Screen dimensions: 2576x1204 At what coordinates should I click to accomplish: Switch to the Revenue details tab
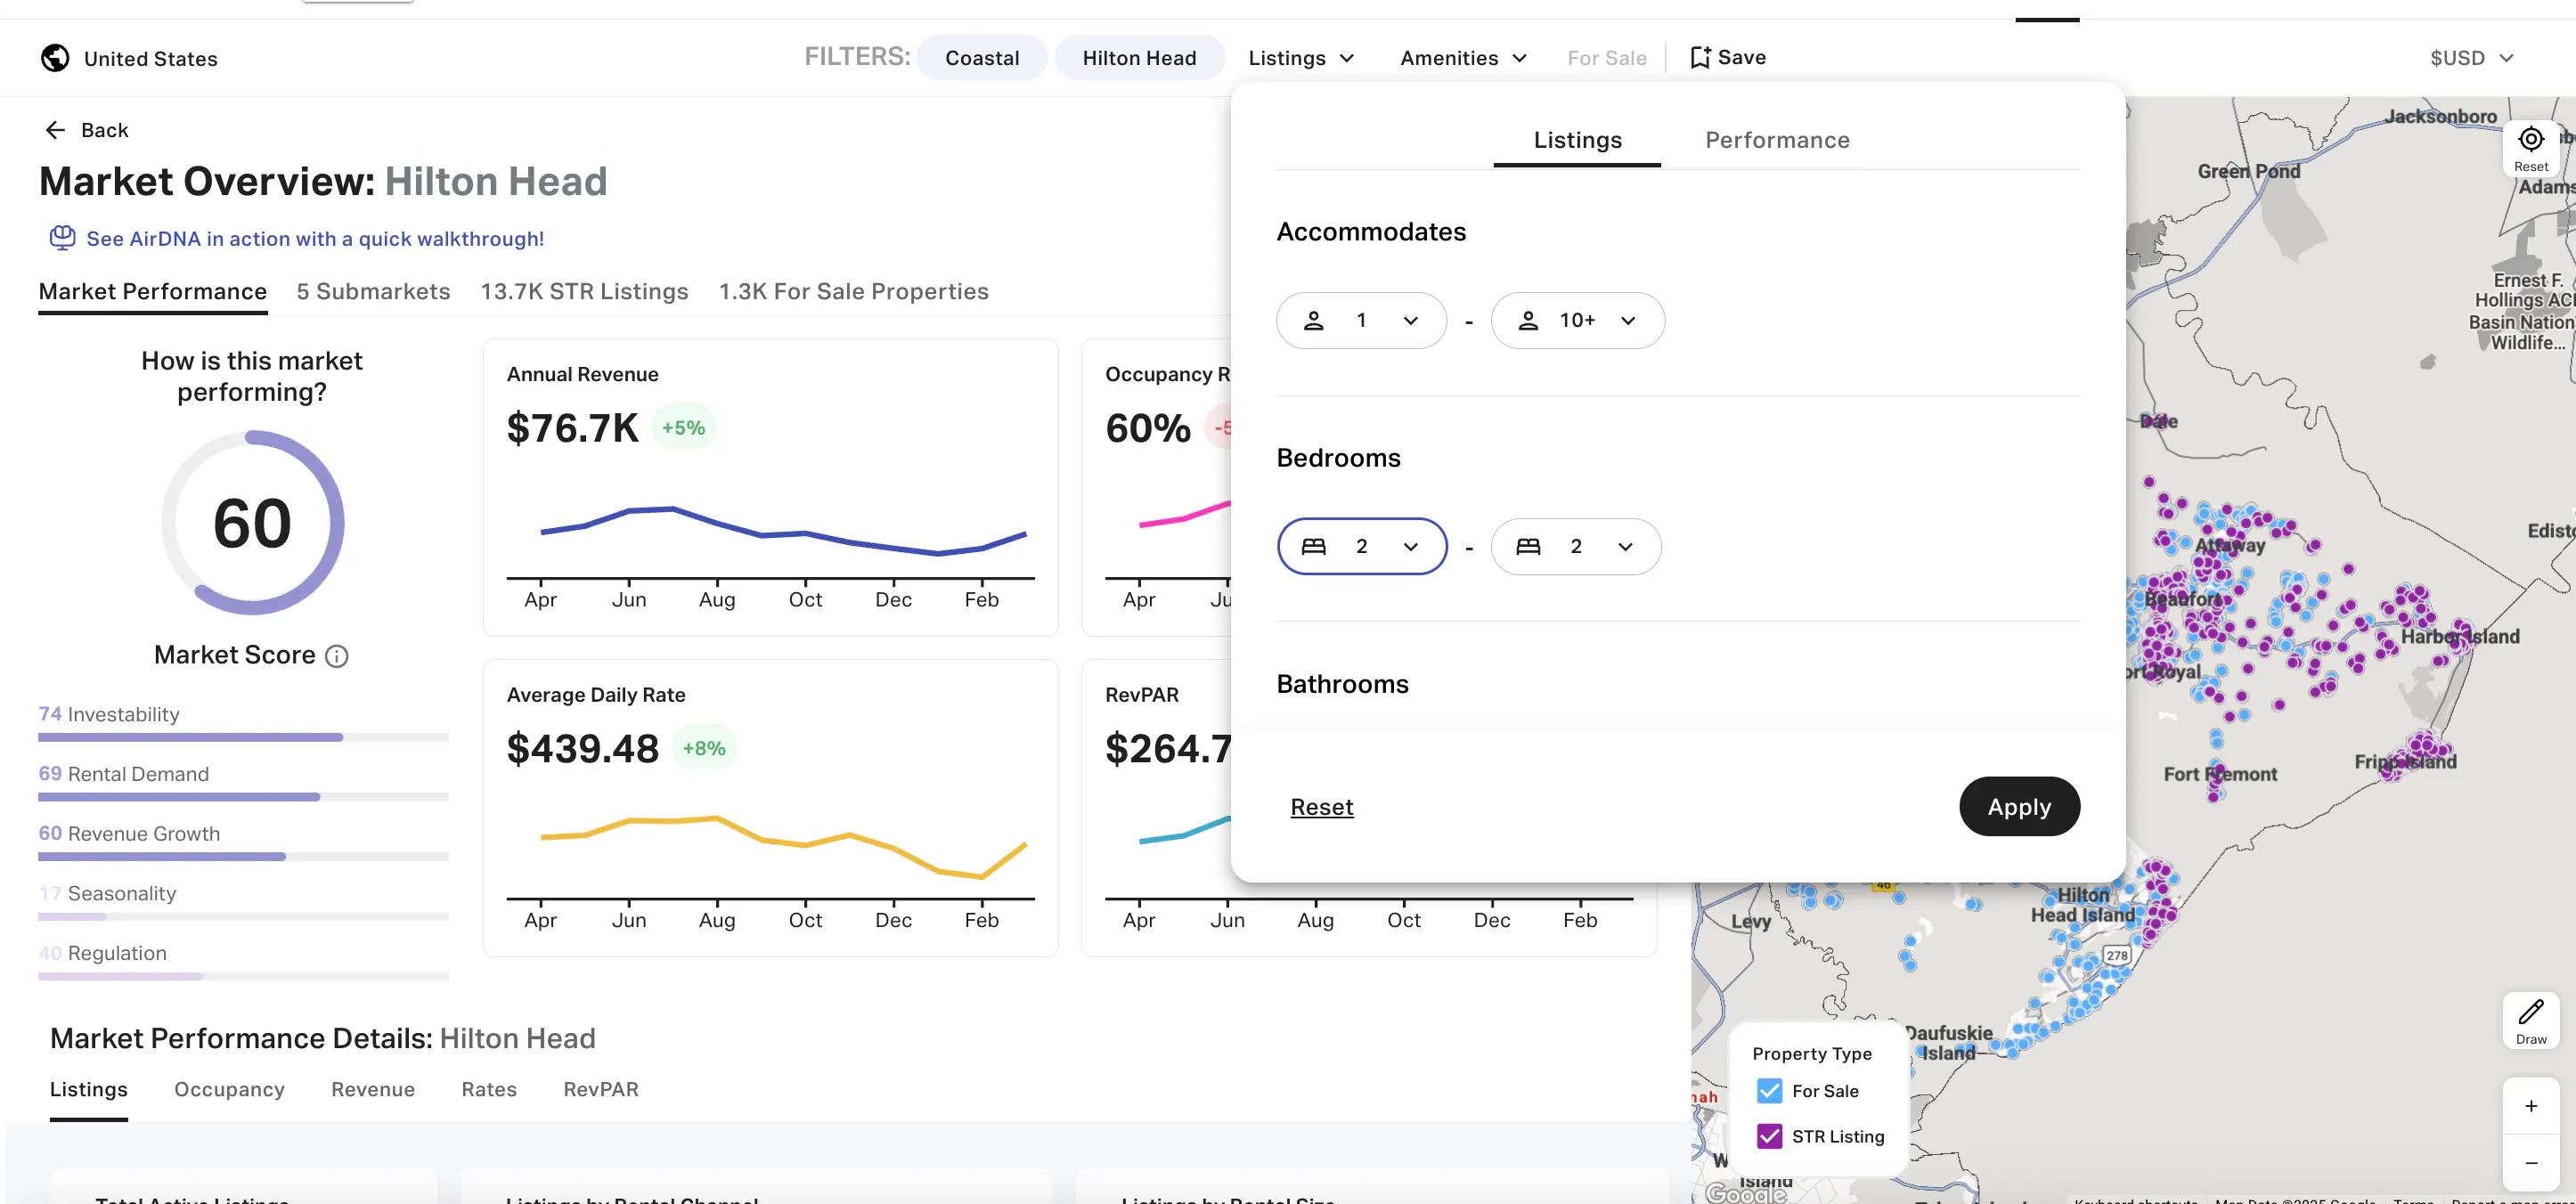[x=373, y=1089]
